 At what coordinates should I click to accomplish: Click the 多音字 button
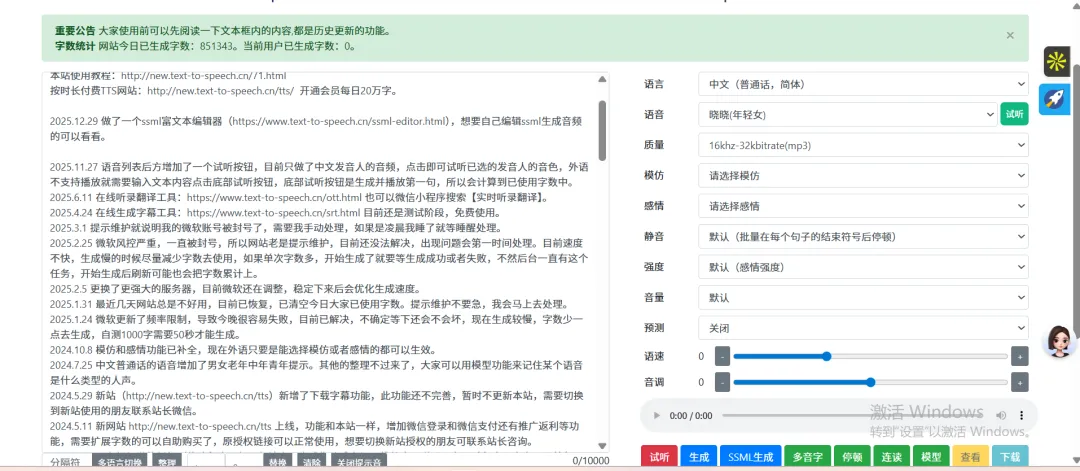(807, 457)
